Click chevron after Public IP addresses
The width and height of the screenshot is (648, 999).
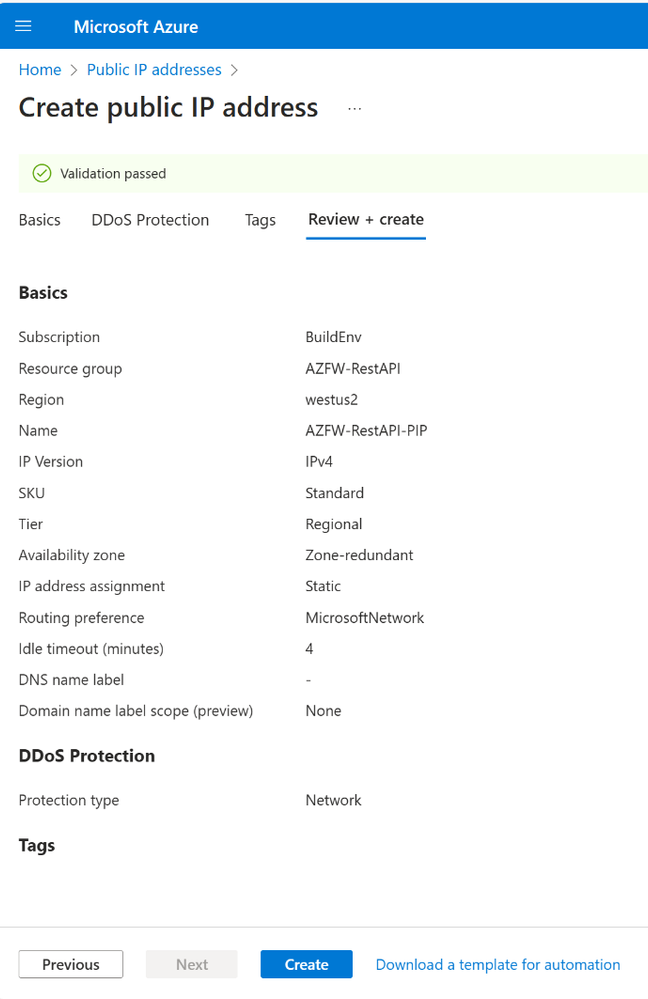[x=234, y=70]
